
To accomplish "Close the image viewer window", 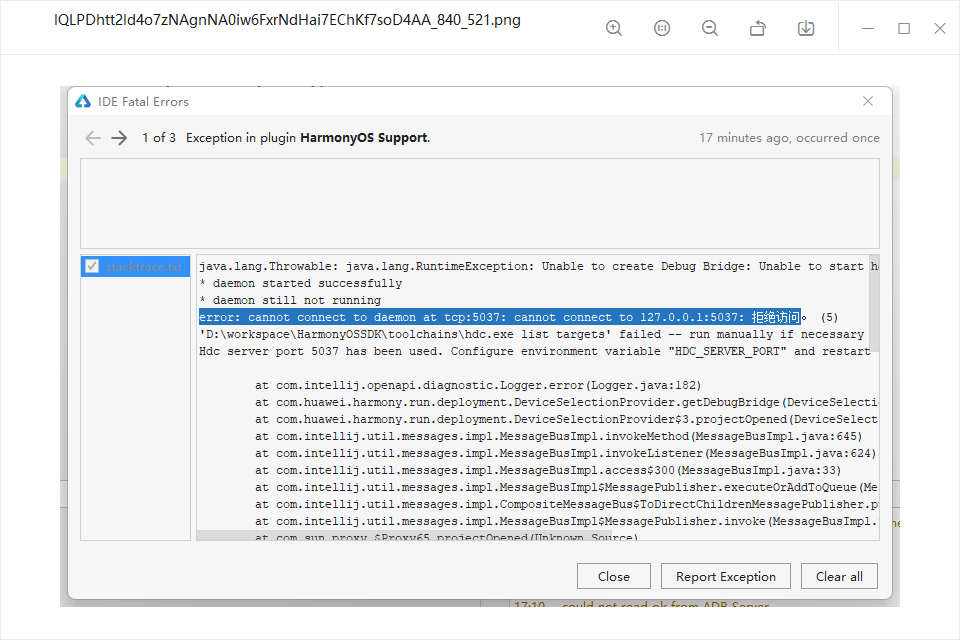I will (940, 28).
